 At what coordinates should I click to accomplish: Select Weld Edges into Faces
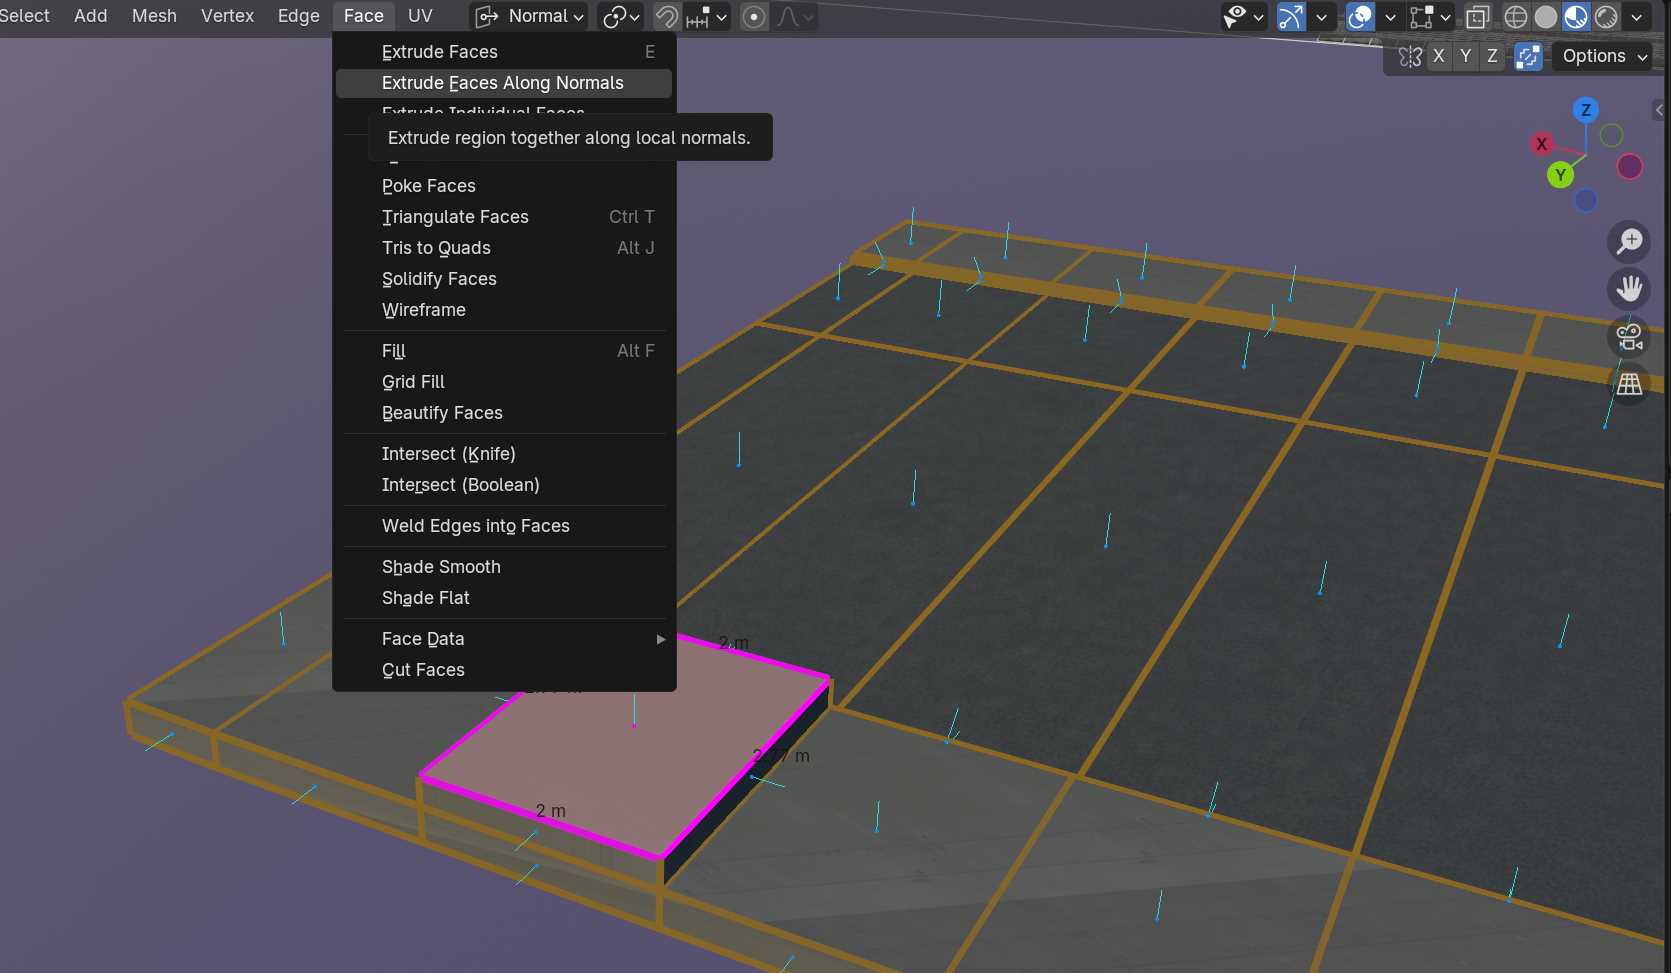click(504, 526)
